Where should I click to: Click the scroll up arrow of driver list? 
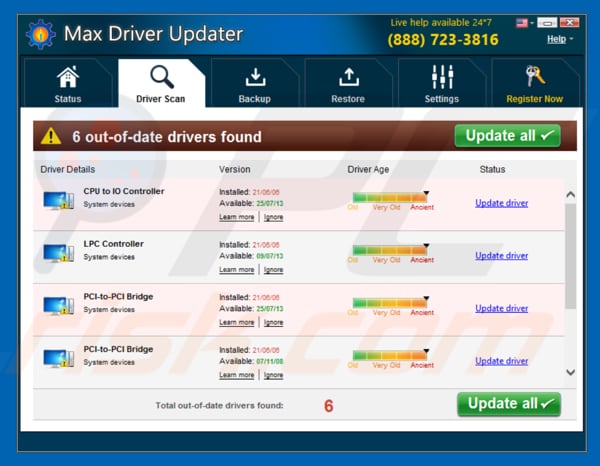tap(571, 195)
